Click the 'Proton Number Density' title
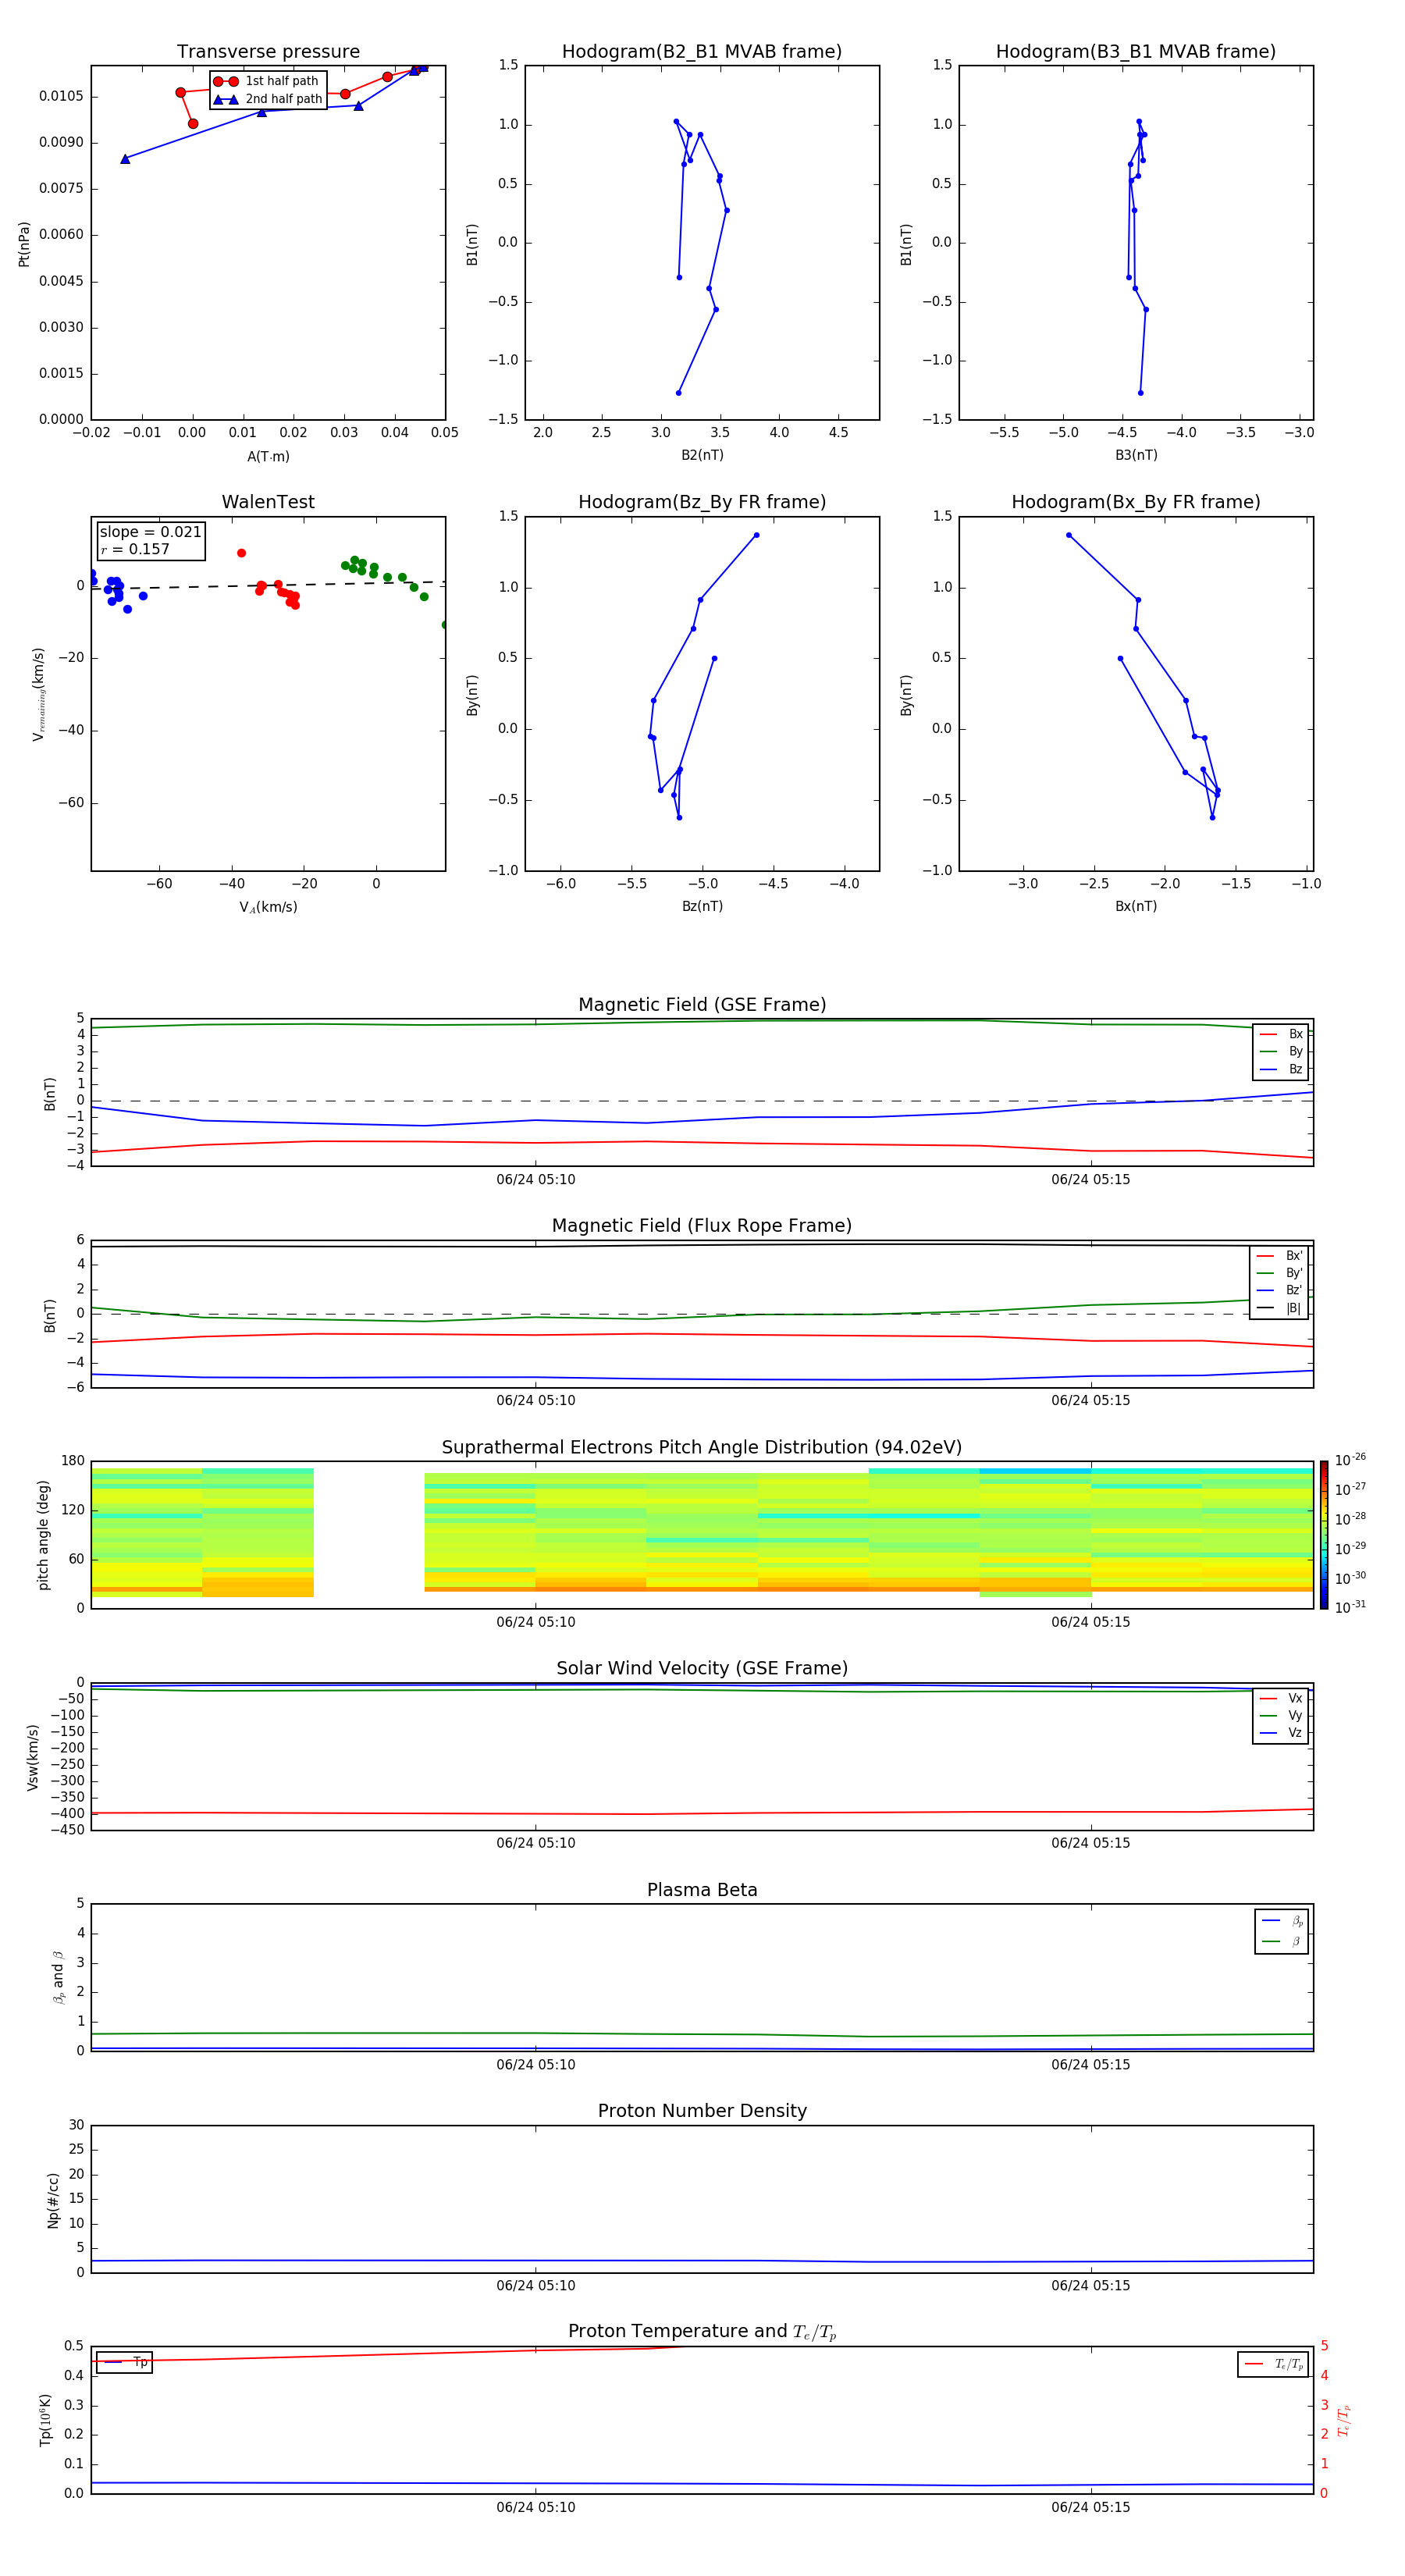1405x2576 pixels. click(702, 2111)
